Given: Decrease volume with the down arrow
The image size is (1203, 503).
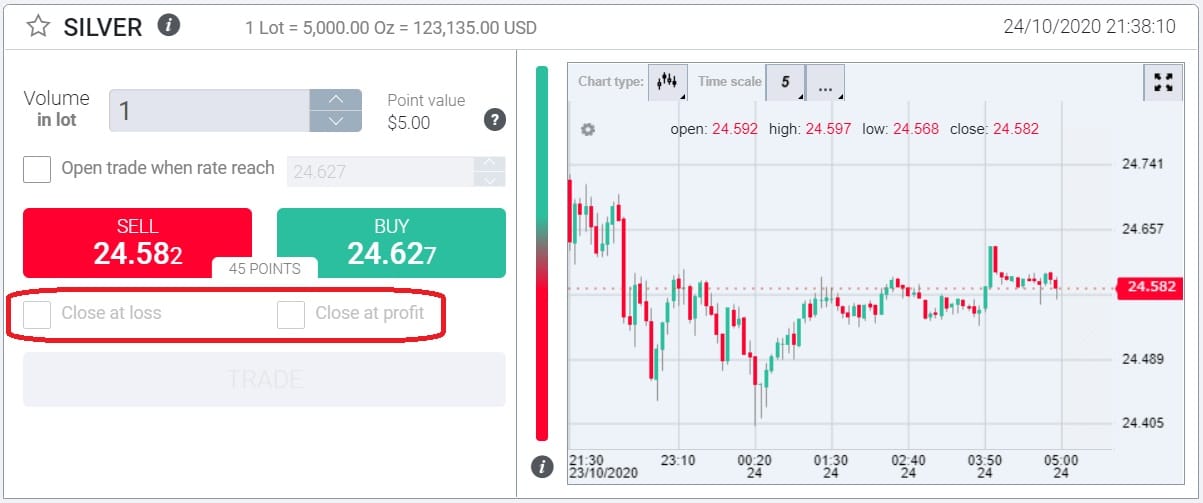Looking at the screenshot, I should point(336,121).
